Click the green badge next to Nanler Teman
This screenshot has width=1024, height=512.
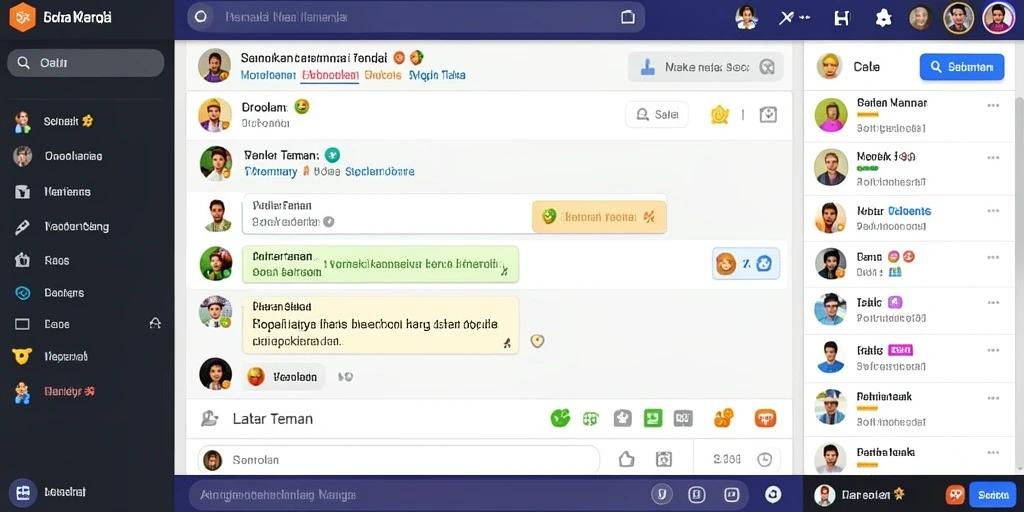pyautogui.click(x=332, y=155)
